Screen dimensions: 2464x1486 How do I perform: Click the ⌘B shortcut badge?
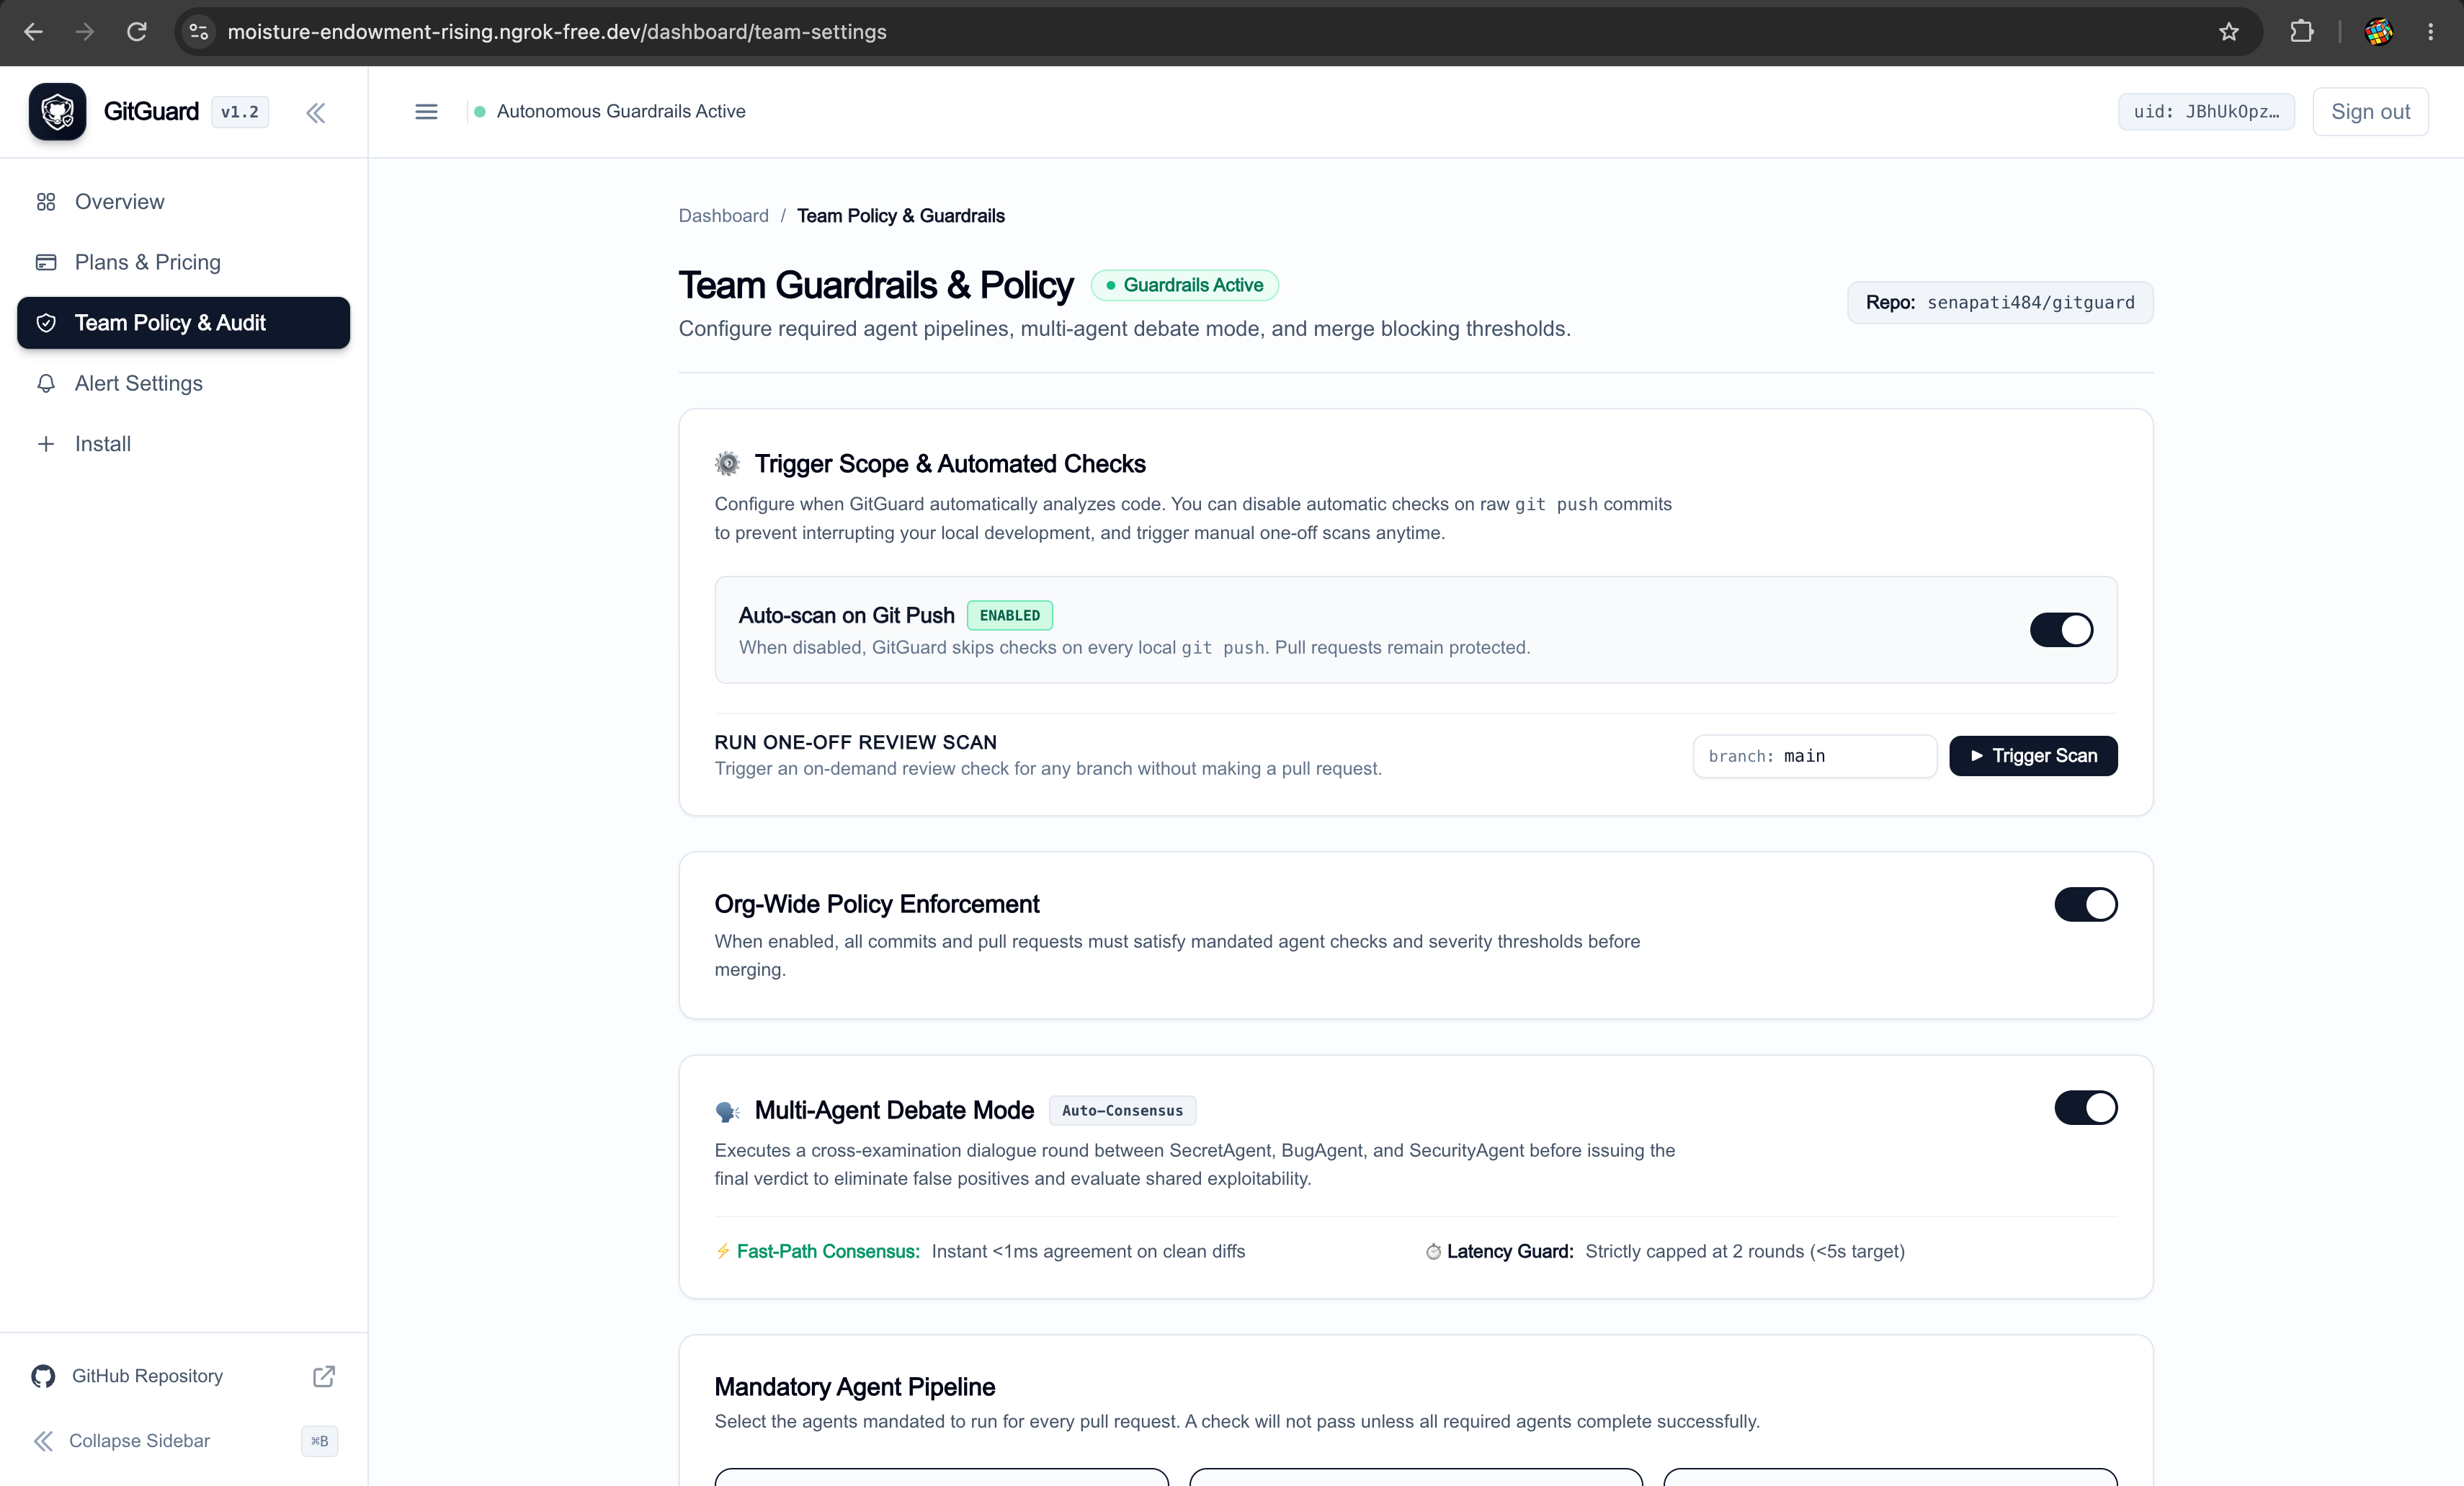319,1441
